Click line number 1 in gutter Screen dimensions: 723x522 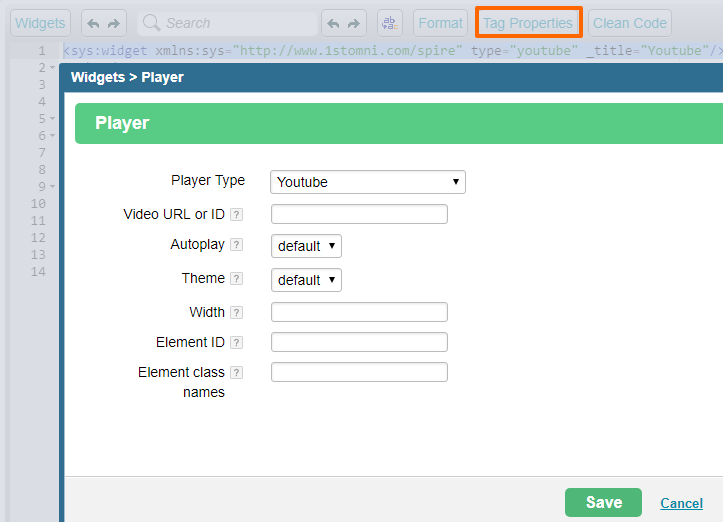pyautogui.click(x=42, y=50)
